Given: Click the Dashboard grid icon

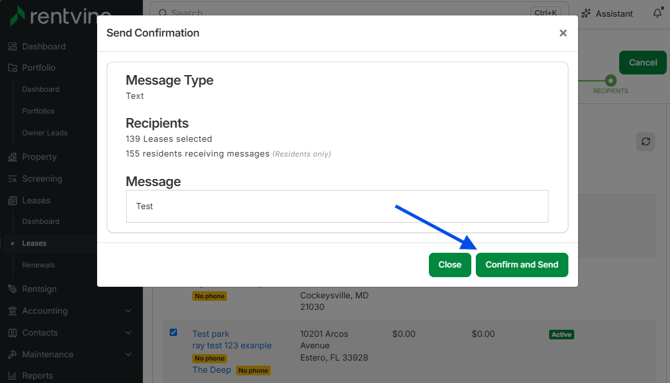Looking at the screenshot, I should point(12,47).
